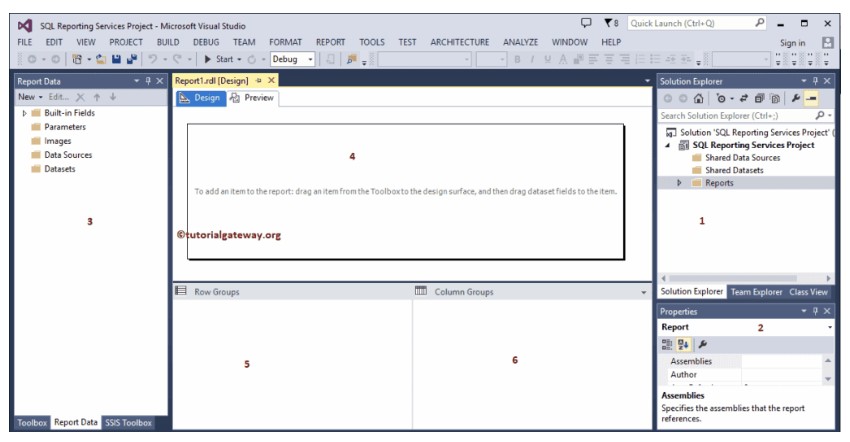Select the Shared Data Sources folder
This screenshot has height=442, width=850.
coord(742,158)
